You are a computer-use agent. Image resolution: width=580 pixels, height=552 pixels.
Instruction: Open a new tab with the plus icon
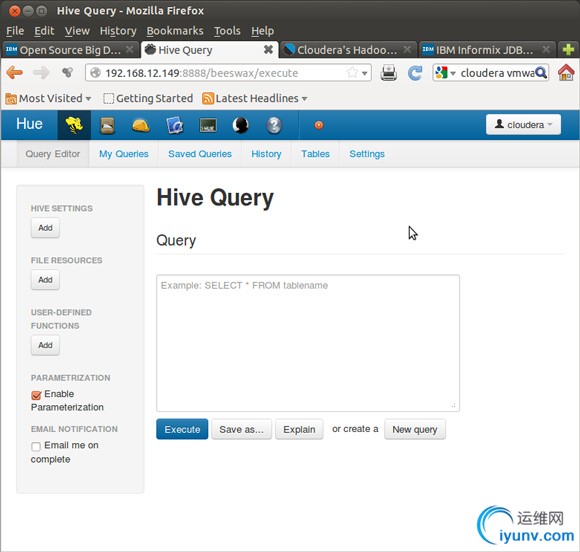(568, 49)
